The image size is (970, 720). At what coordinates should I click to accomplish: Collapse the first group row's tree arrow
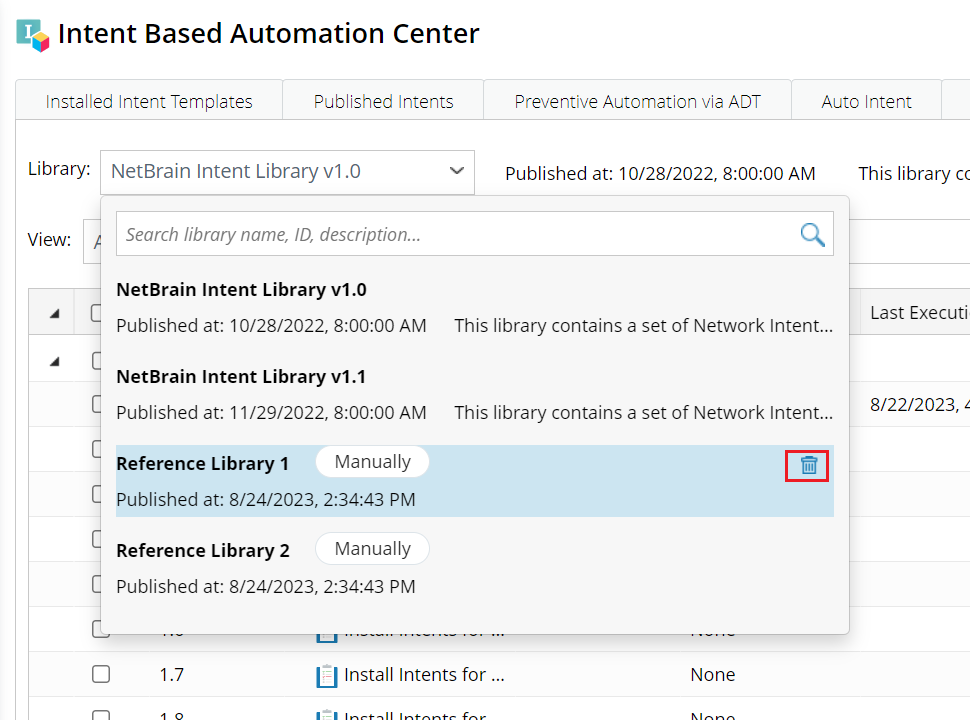coord(54,361)
